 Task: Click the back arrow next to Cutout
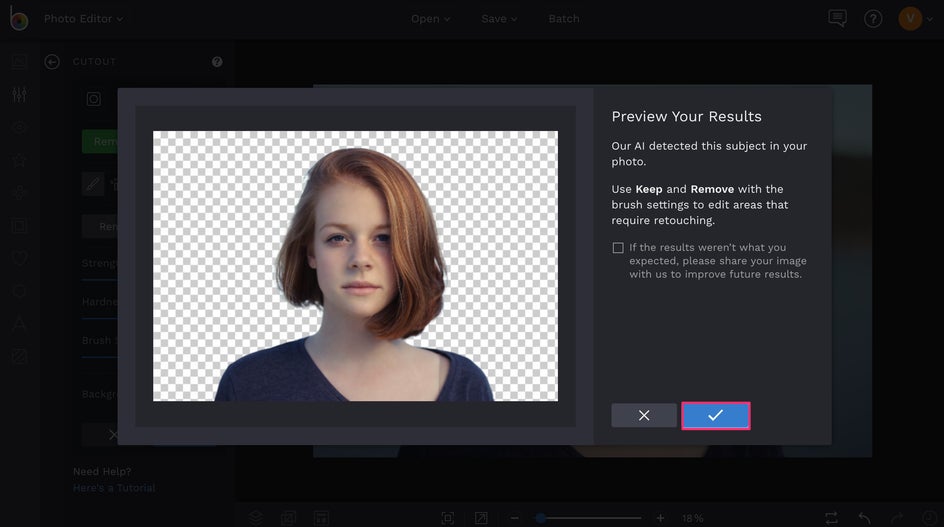tap(52, 62)
